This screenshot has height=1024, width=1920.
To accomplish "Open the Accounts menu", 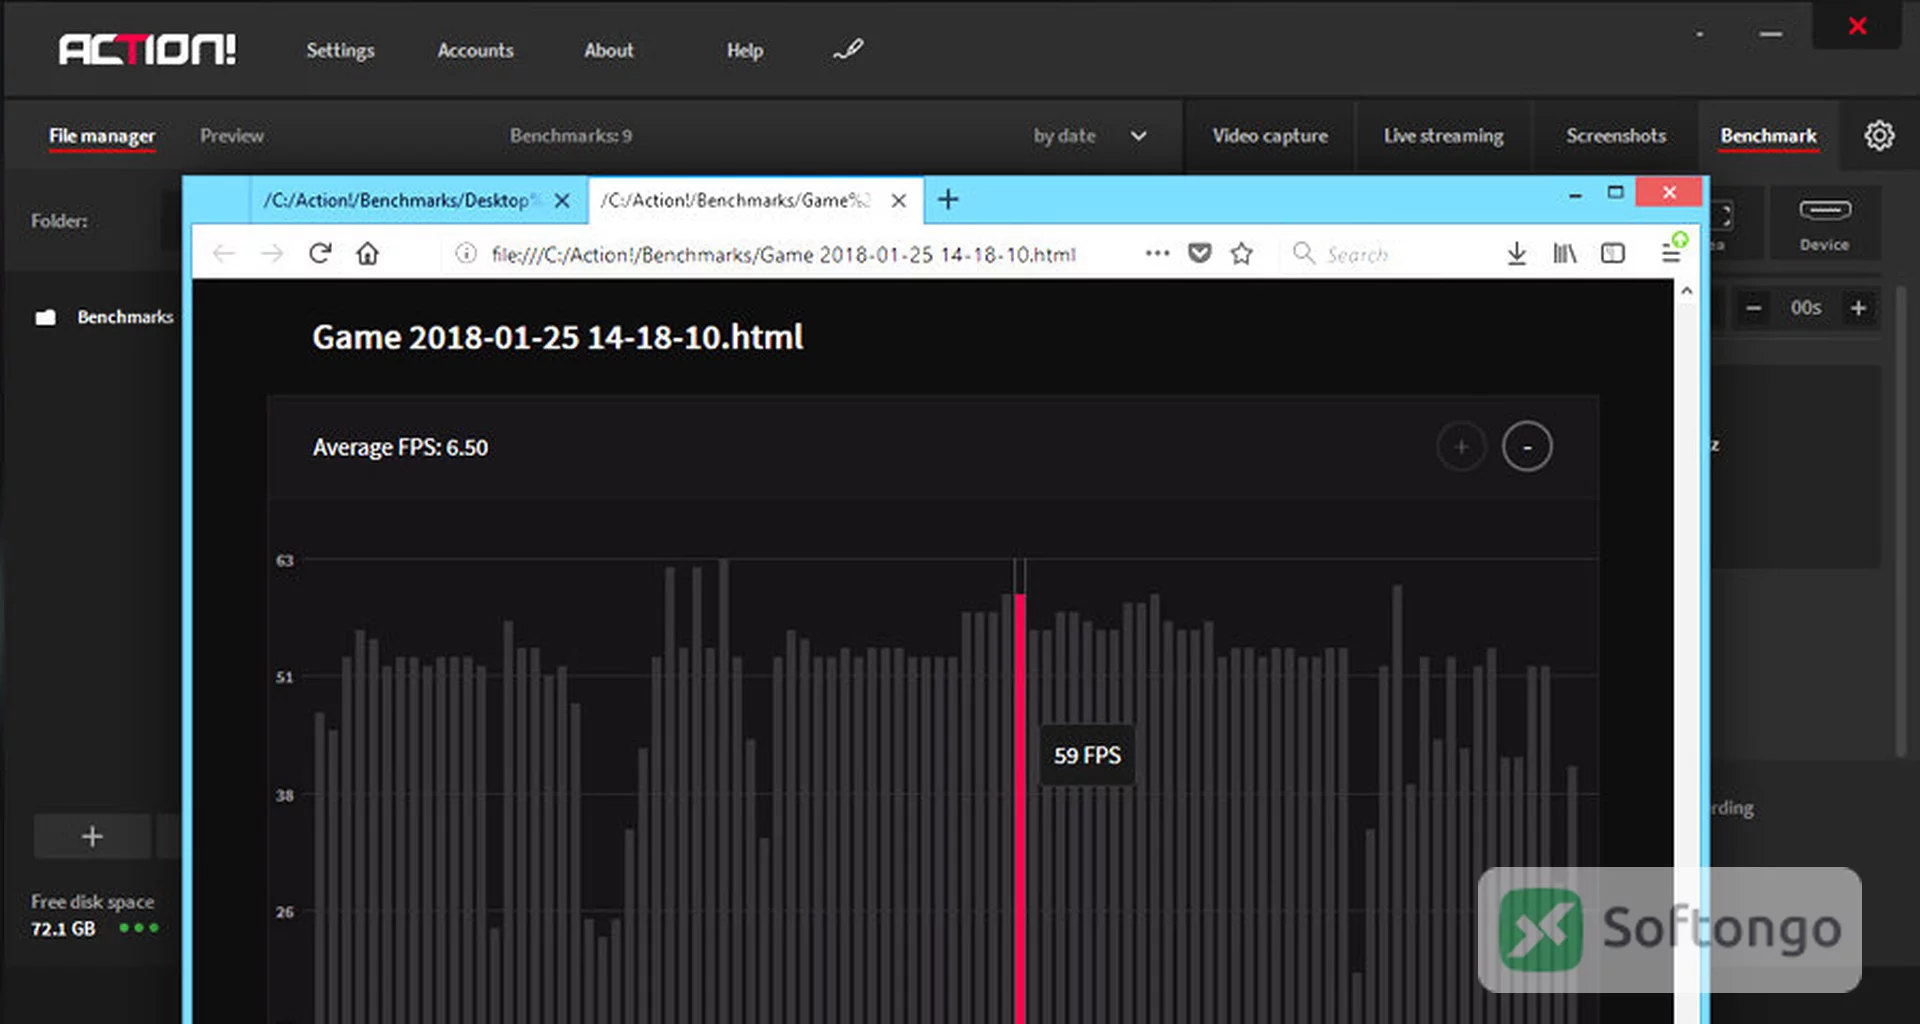I will pyautogui.click(x=475, y=51).
